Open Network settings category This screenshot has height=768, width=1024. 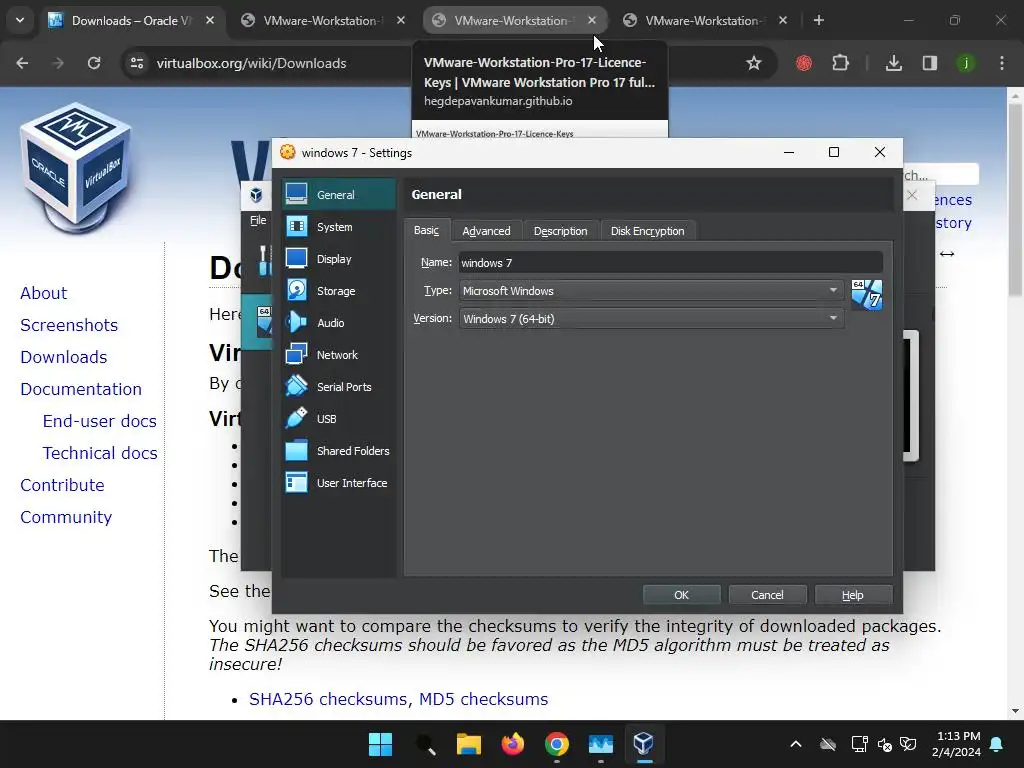[x=339, y=355]
